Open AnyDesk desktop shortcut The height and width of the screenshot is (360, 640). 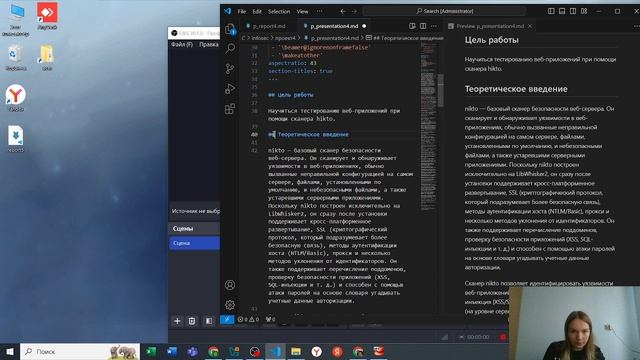click(x=47, y=16)
